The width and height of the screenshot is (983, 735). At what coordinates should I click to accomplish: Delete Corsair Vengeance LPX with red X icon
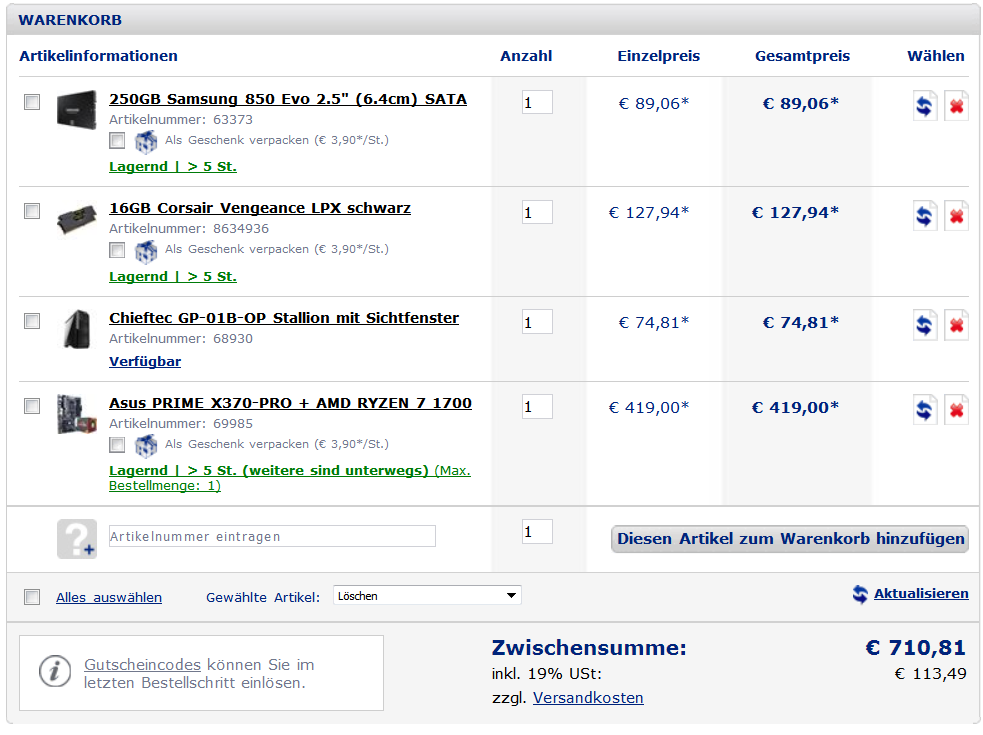(956, 216)
